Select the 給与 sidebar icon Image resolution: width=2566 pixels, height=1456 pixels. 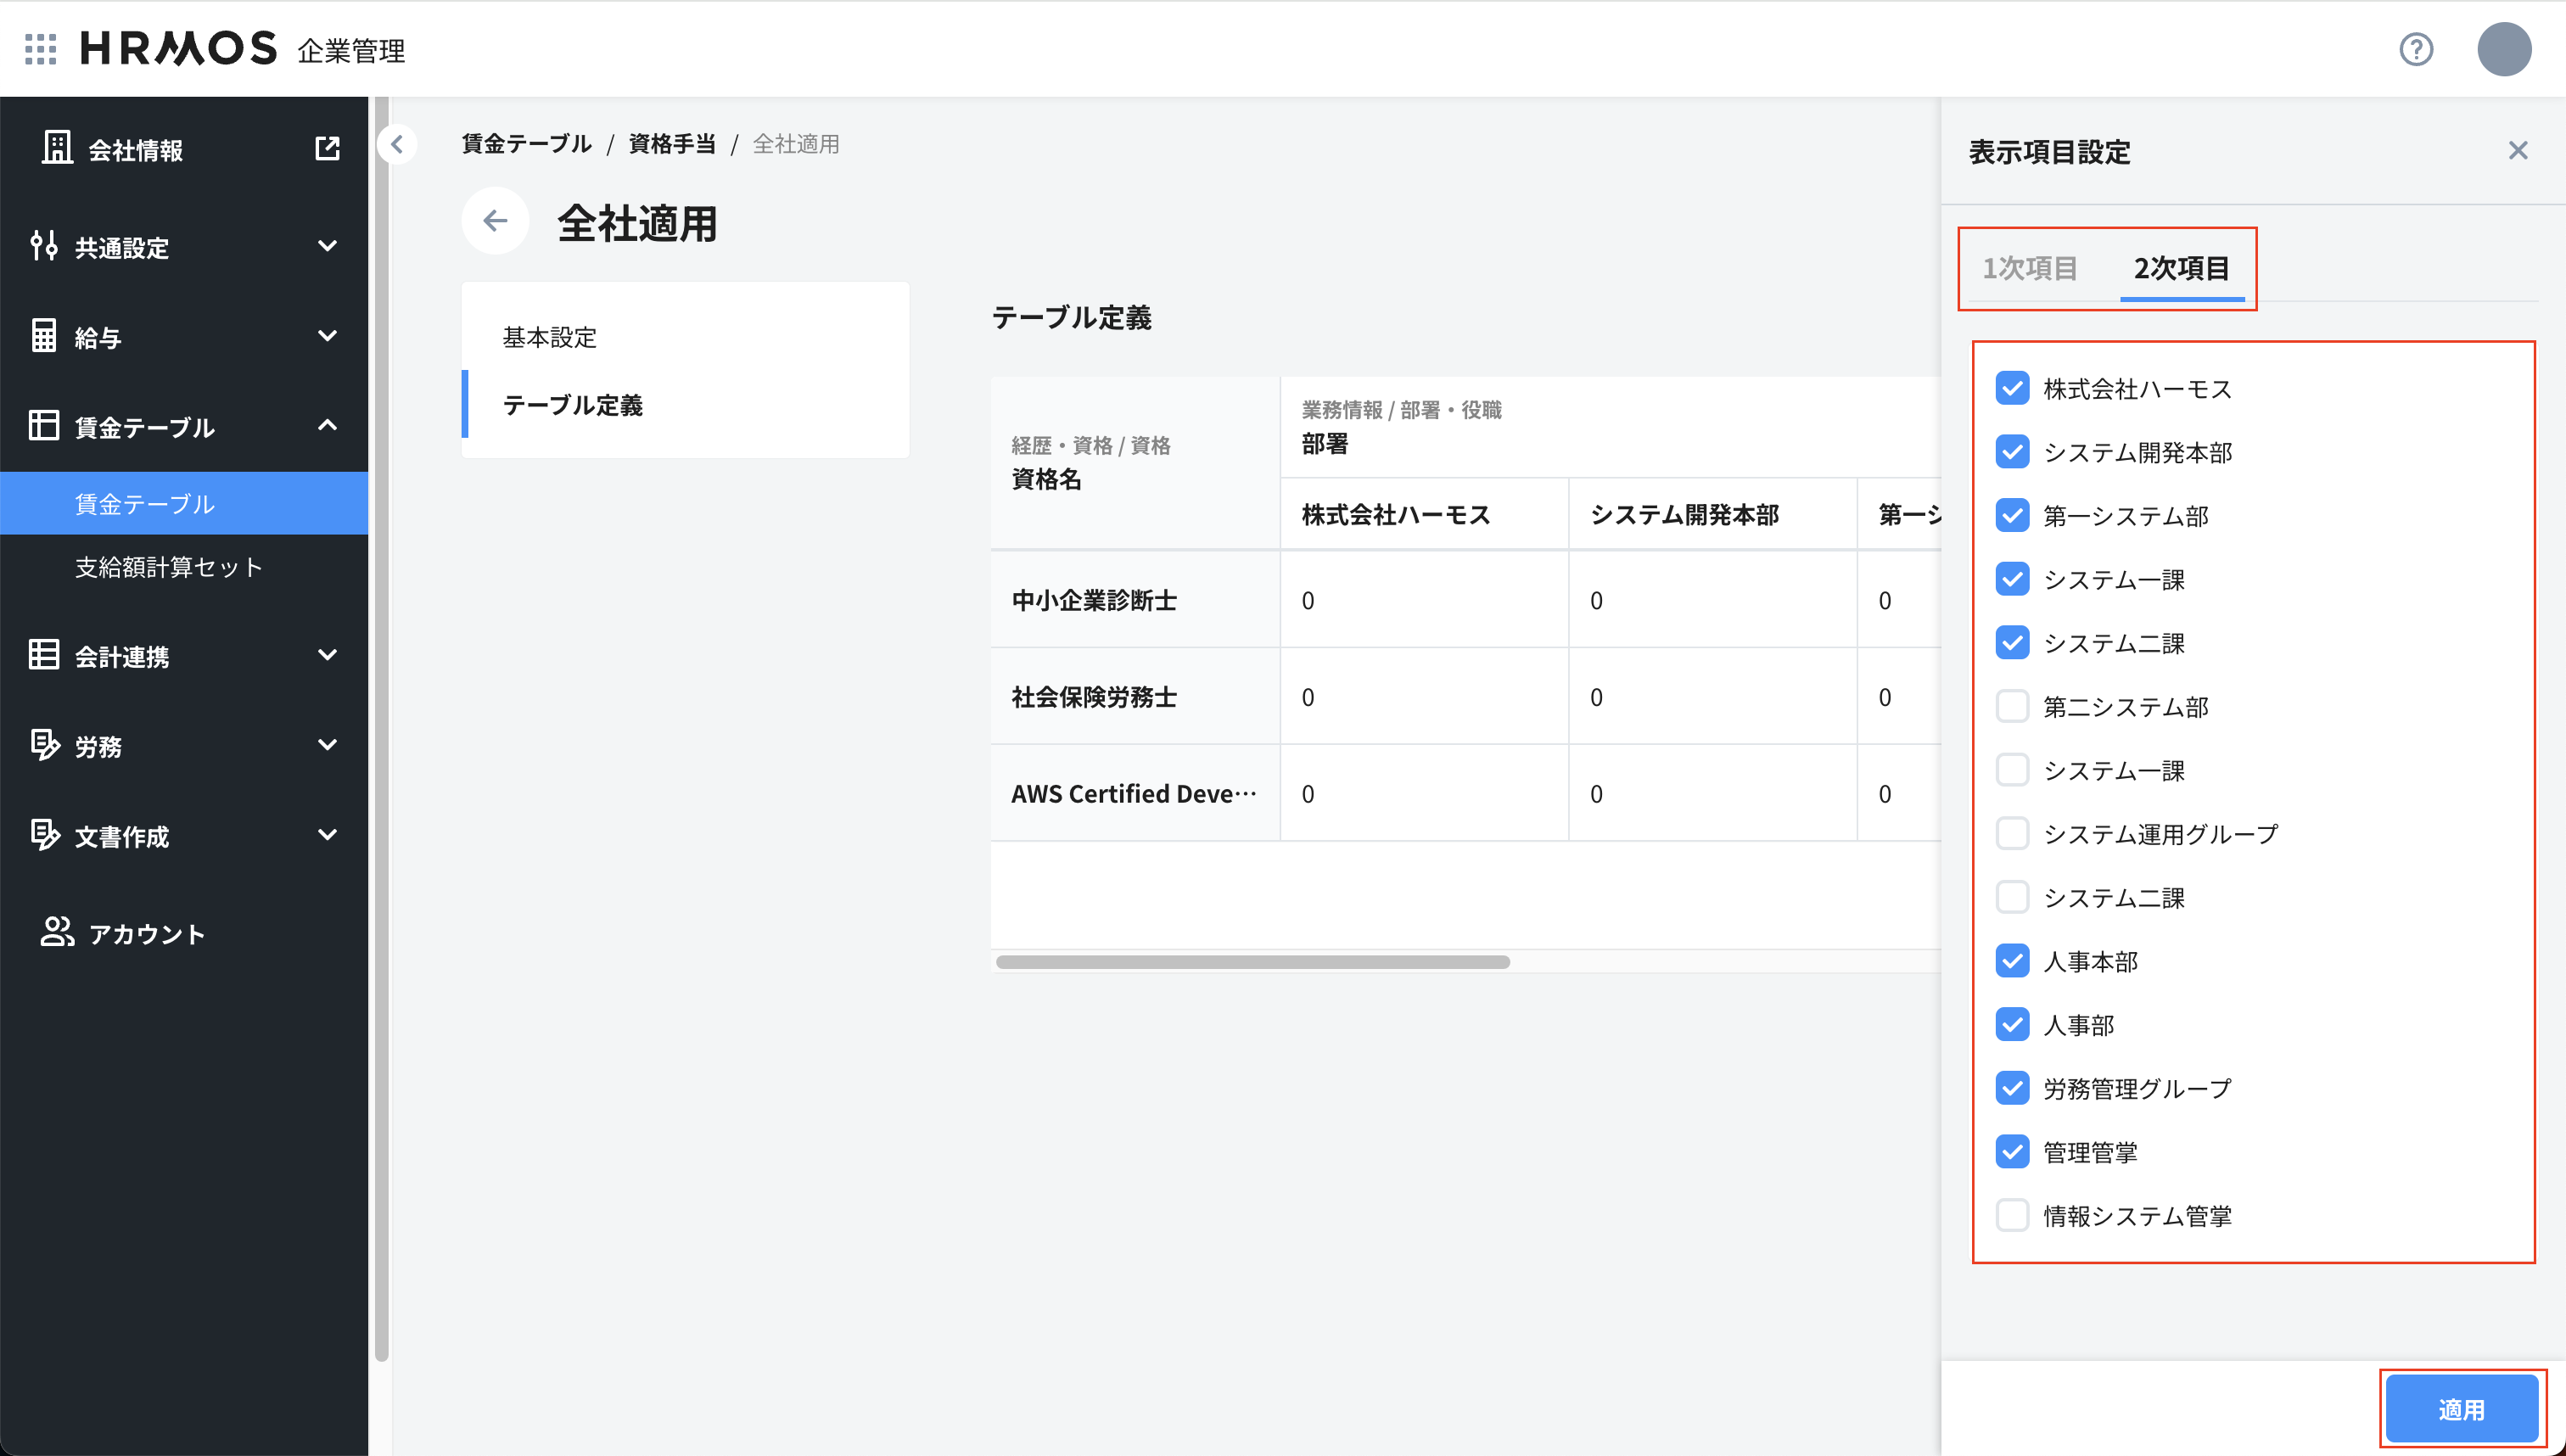(45, 336)
